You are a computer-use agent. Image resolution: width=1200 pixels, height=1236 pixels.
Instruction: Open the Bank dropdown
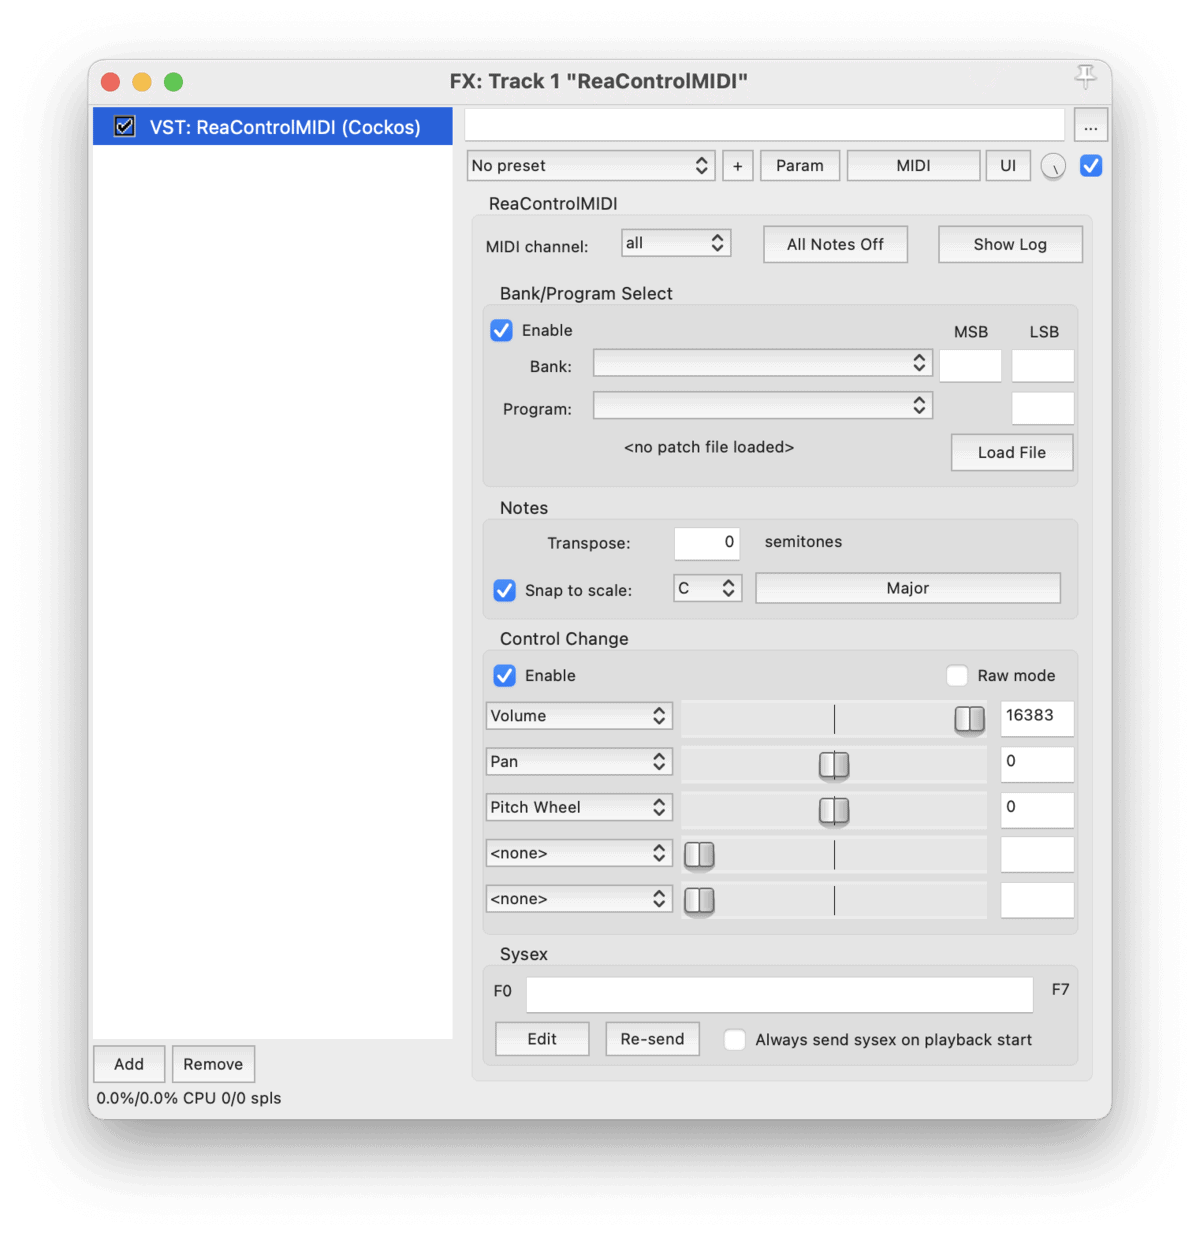click(x=763, y=363)
